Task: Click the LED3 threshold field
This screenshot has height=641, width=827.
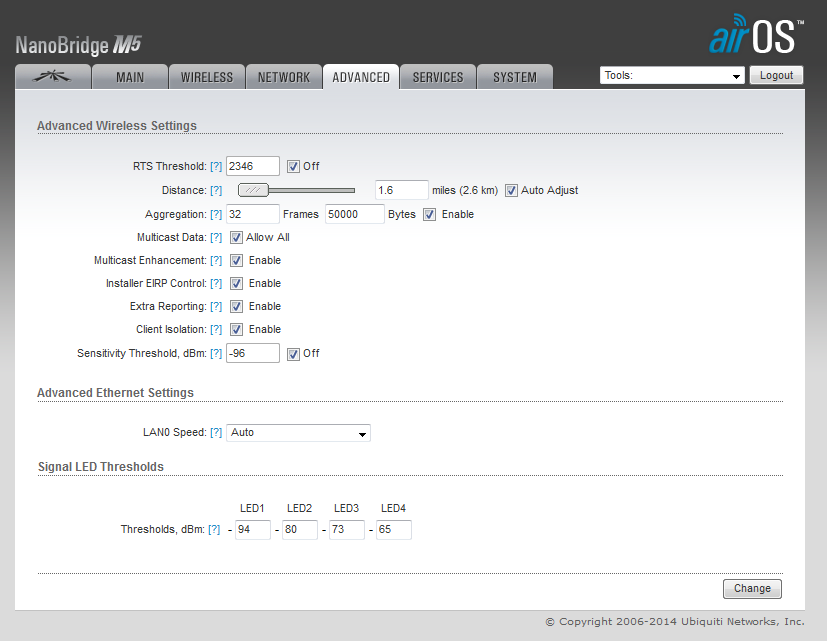Action: point(347,530)
